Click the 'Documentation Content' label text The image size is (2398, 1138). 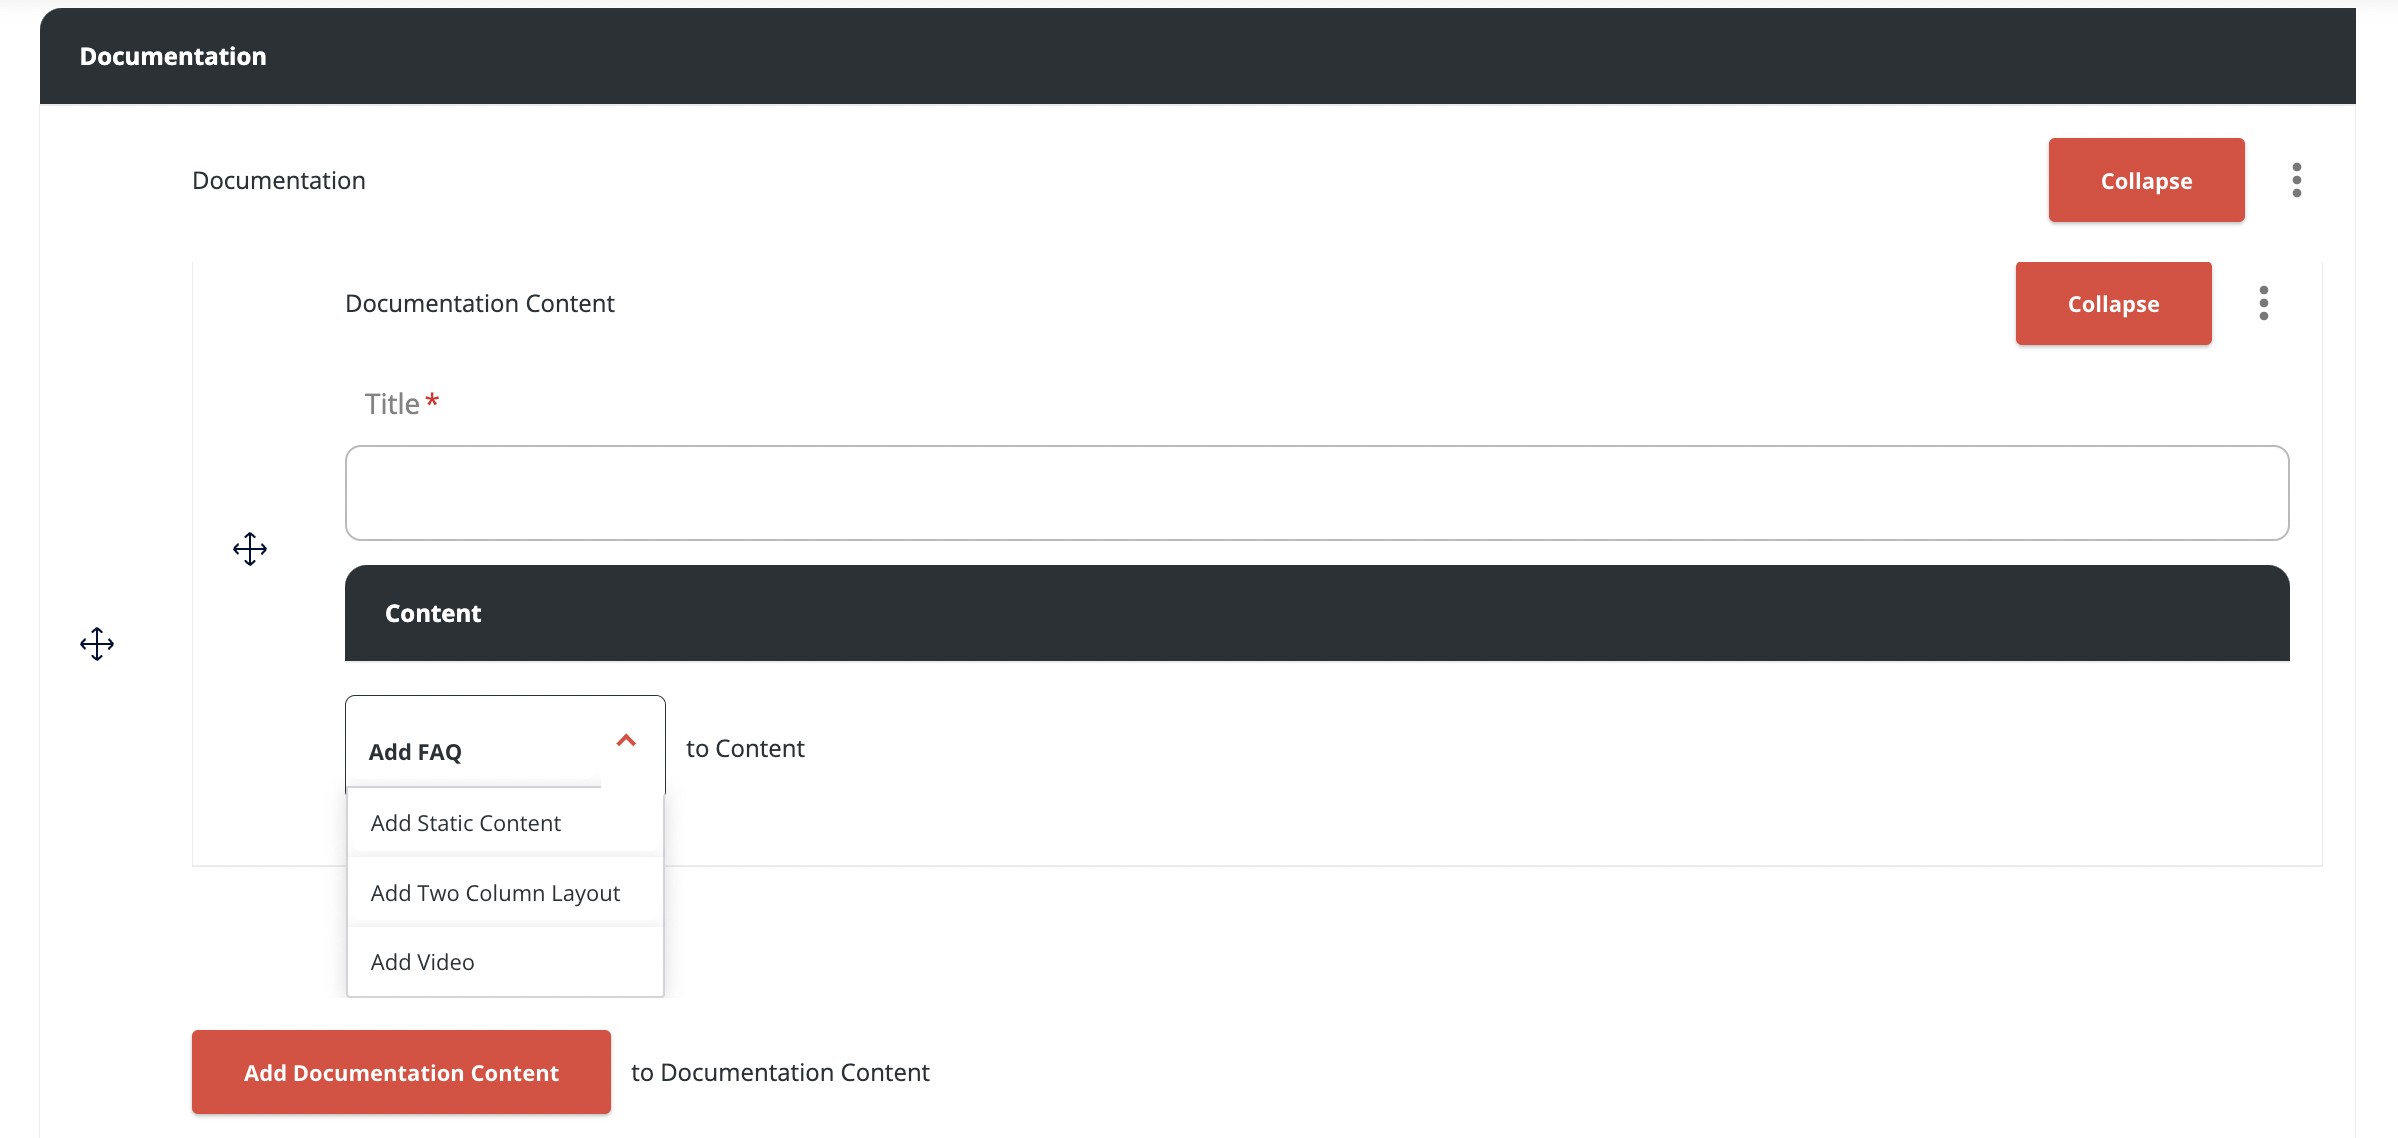coord(480,303)
